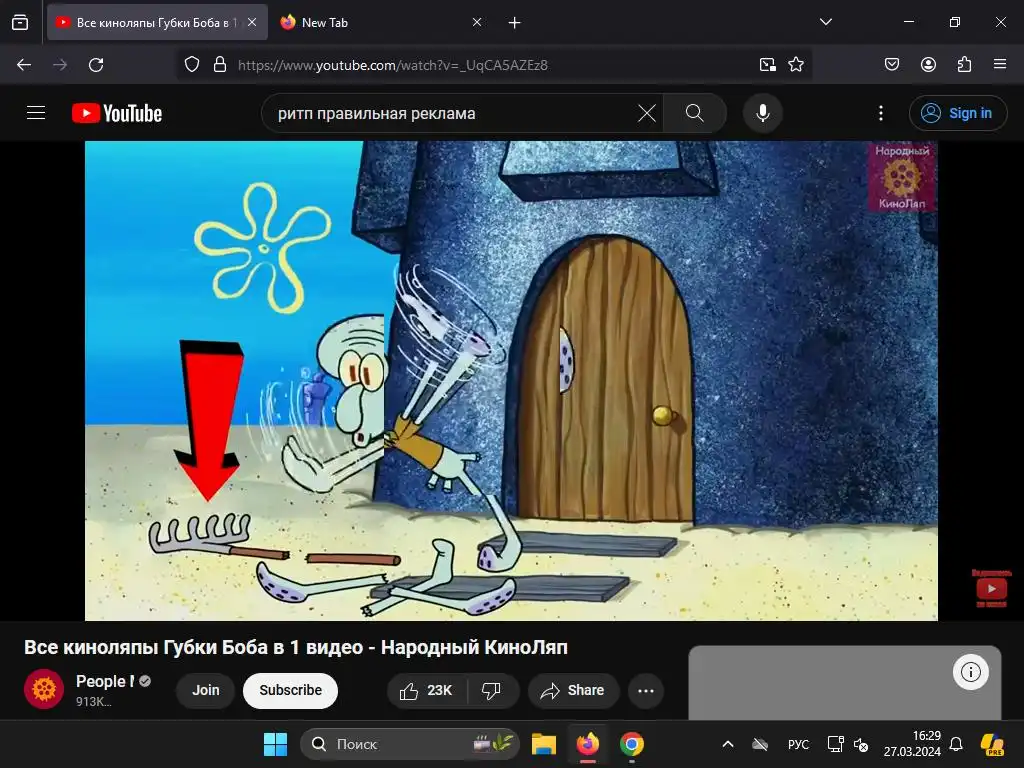Open the Windows Start menu

point(276,744)
